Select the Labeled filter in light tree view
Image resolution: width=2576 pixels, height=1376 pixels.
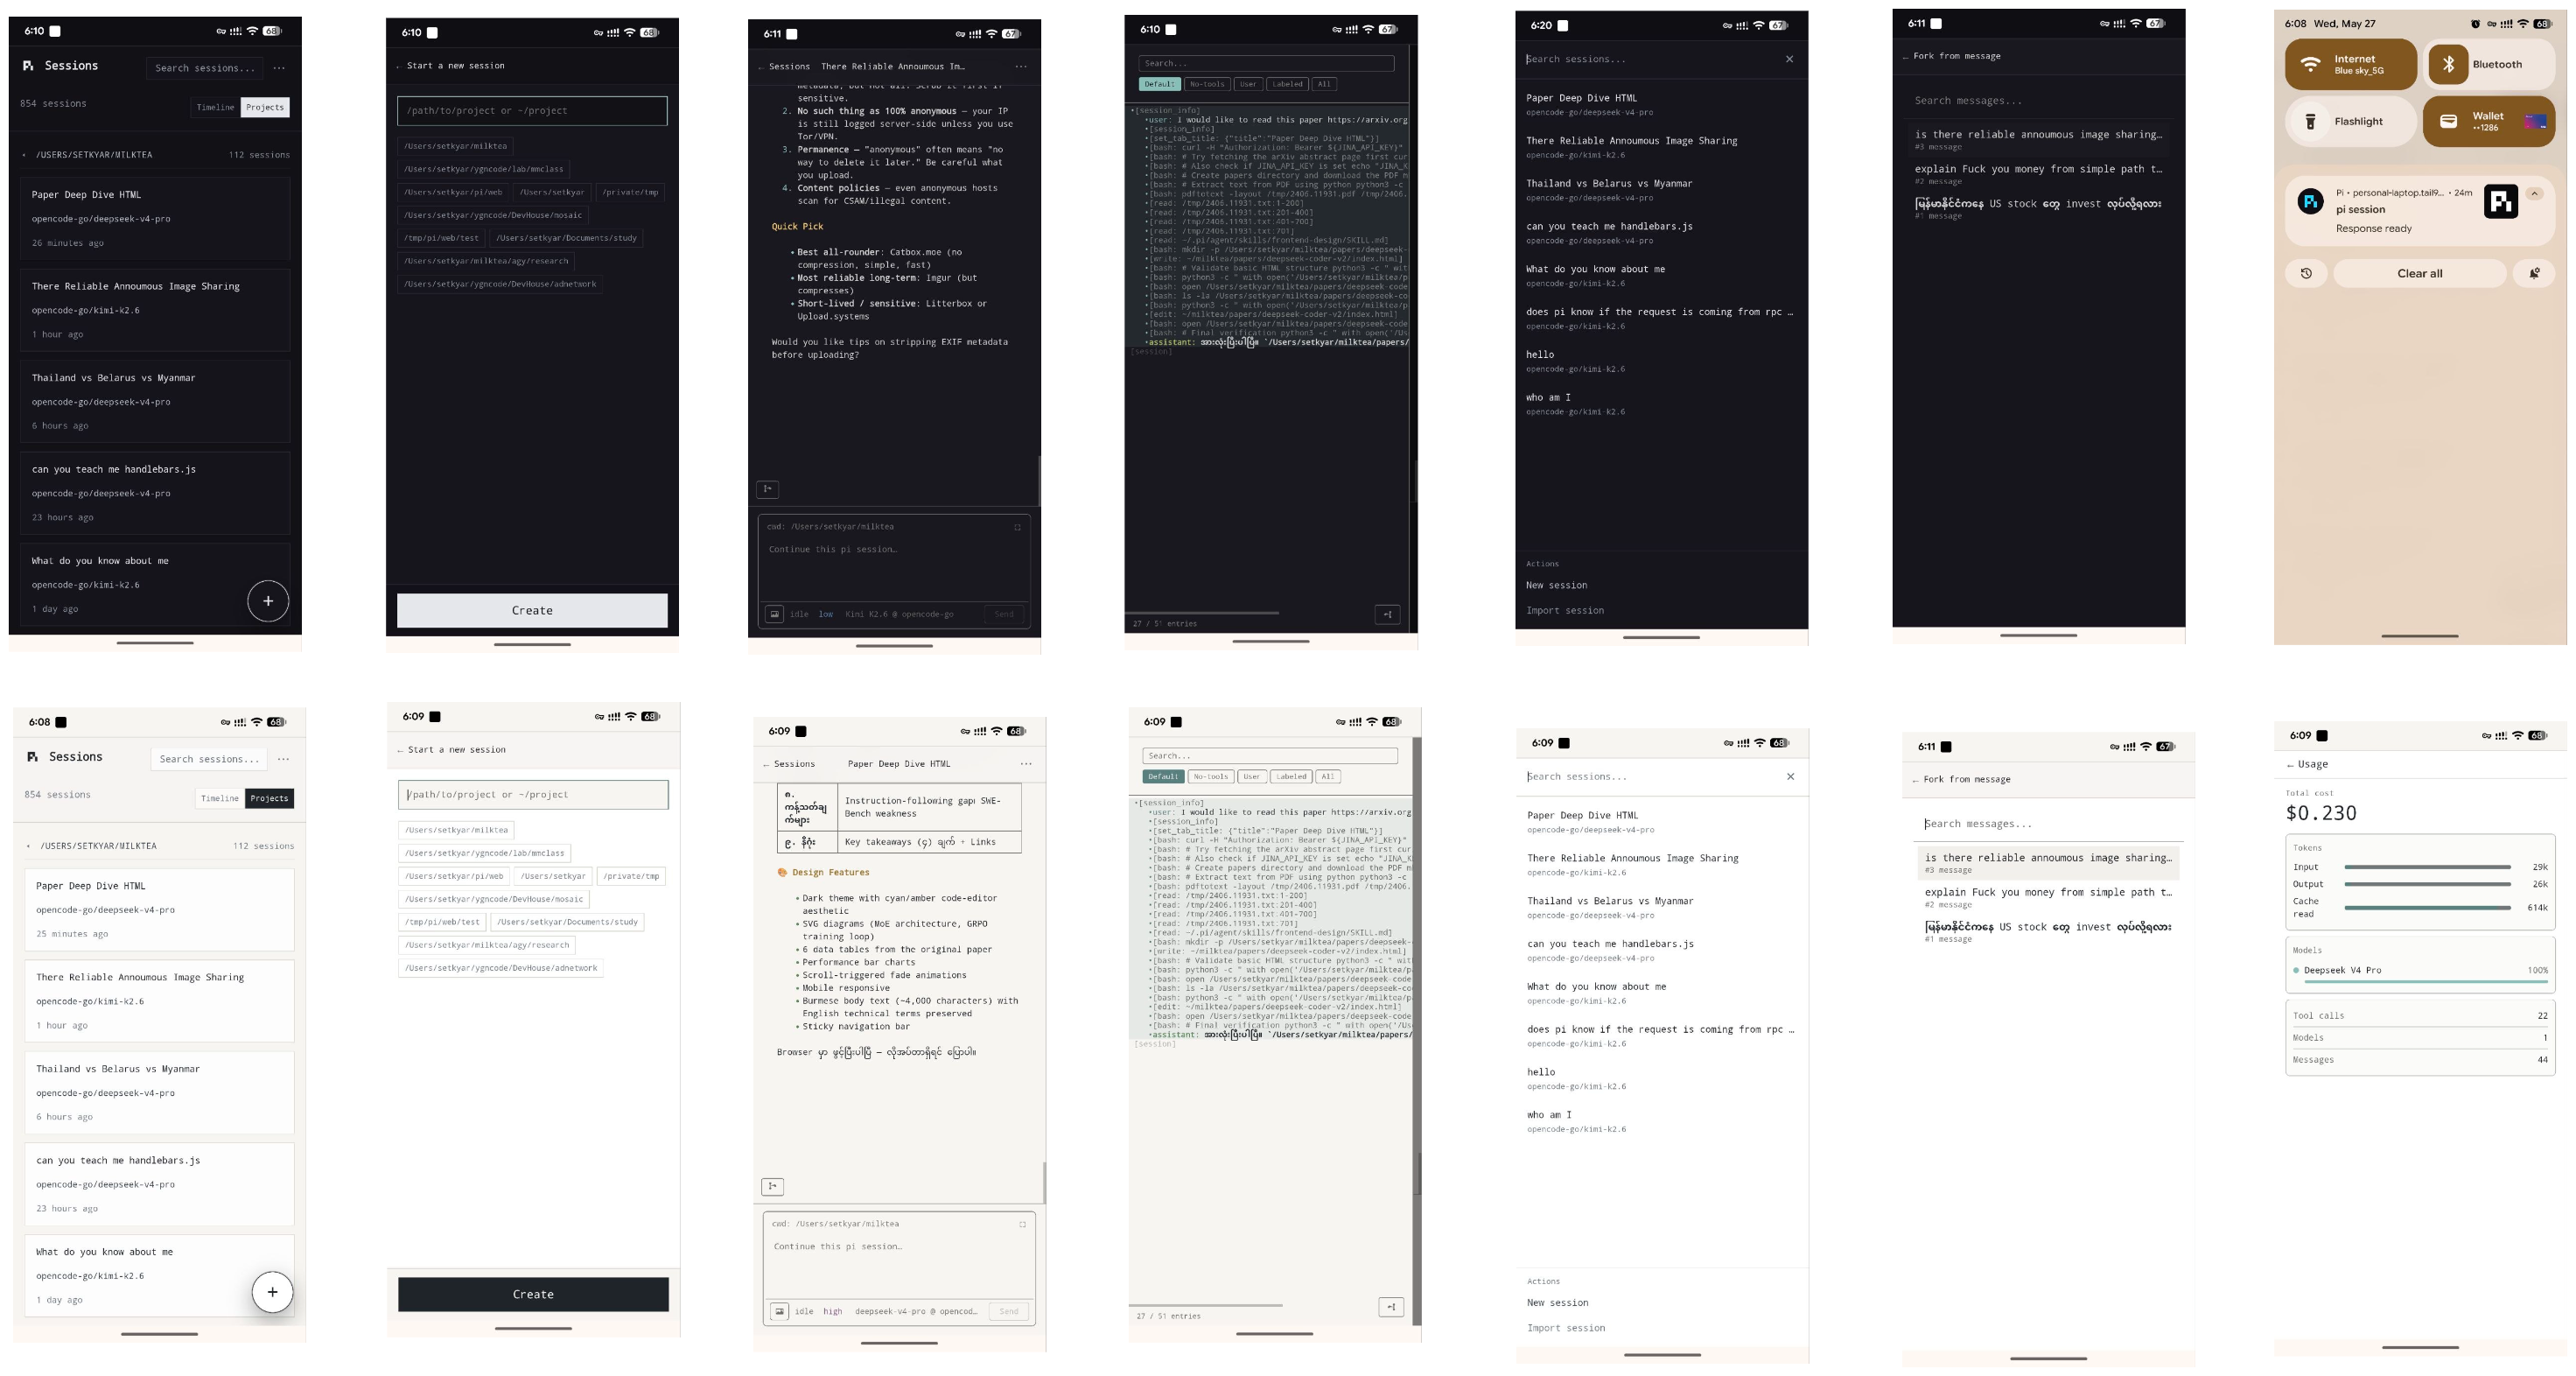(1291, 776)
